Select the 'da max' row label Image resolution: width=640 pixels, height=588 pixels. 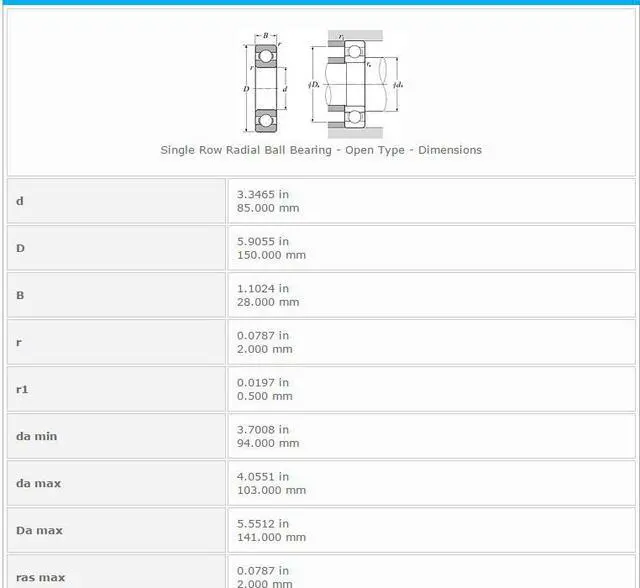point(38,483)
